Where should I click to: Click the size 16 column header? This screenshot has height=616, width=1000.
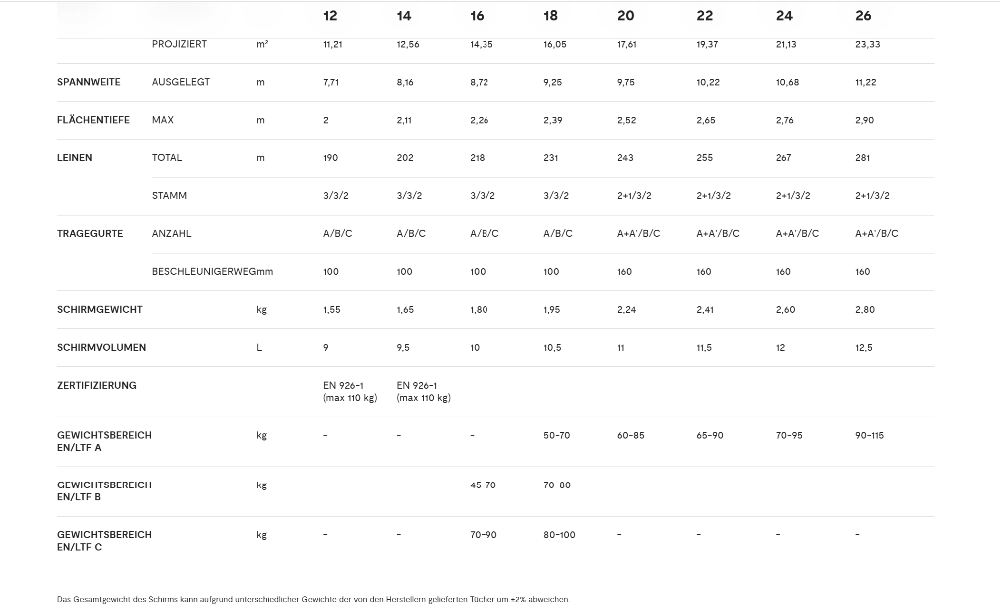pyautogui.click(x=477, y=16)
